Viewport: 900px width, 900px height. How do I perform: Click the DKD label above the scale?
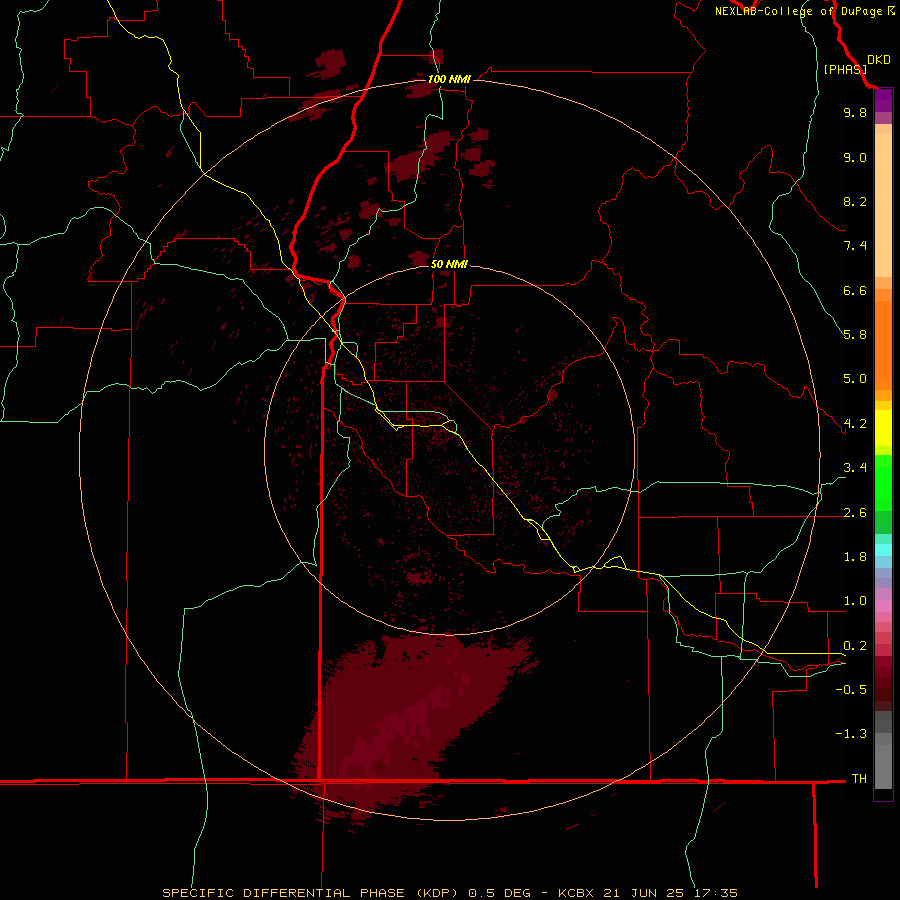click(879, 60)
